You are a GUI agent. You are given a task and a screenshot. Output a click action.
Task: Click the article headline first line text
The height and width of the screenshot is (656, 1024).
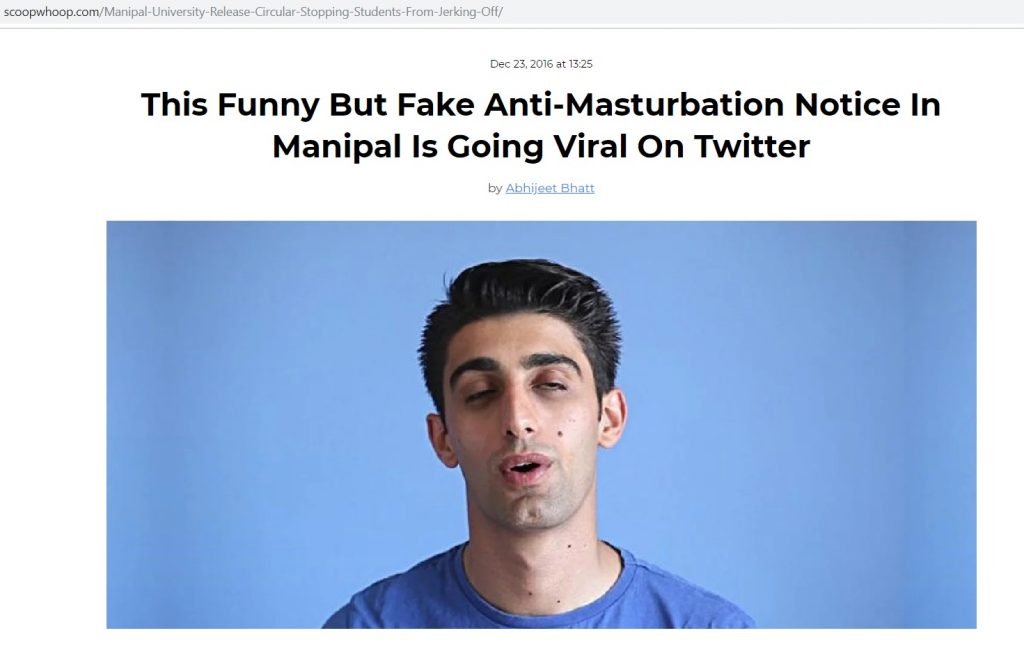(541, 105)
